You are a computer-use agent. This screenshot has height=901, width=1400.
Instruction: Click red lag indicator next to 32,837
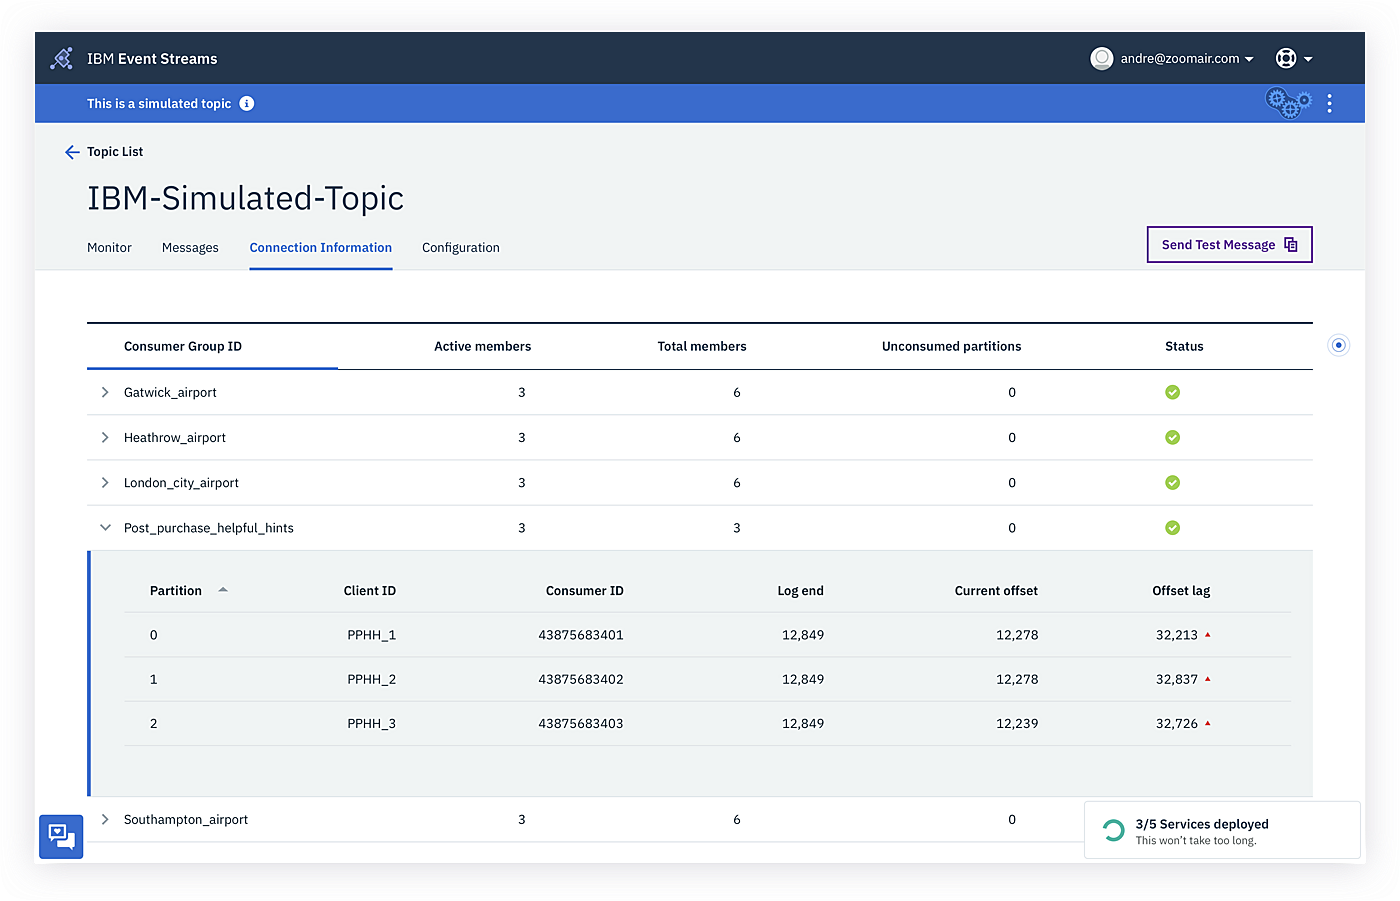click(1208, 678)
